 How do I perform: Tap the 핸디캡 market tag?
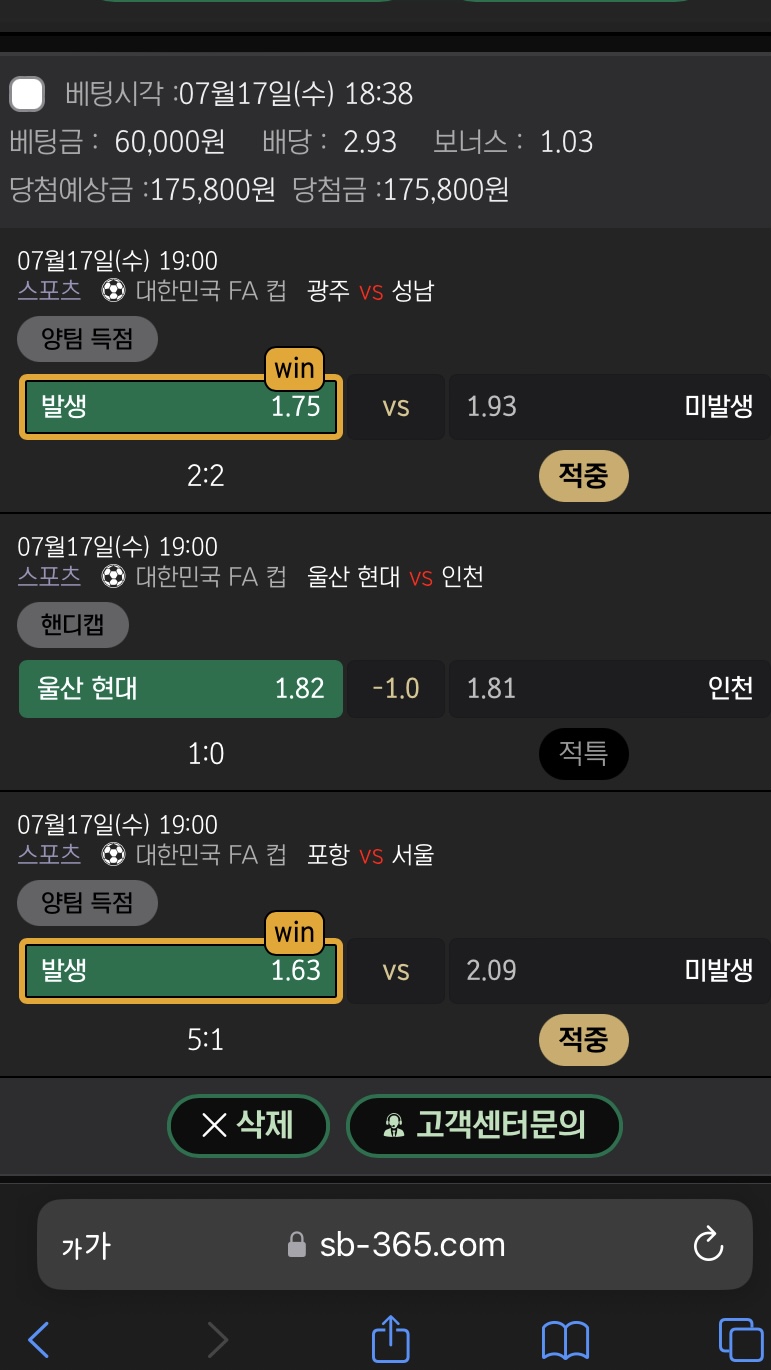pos(73,626)
